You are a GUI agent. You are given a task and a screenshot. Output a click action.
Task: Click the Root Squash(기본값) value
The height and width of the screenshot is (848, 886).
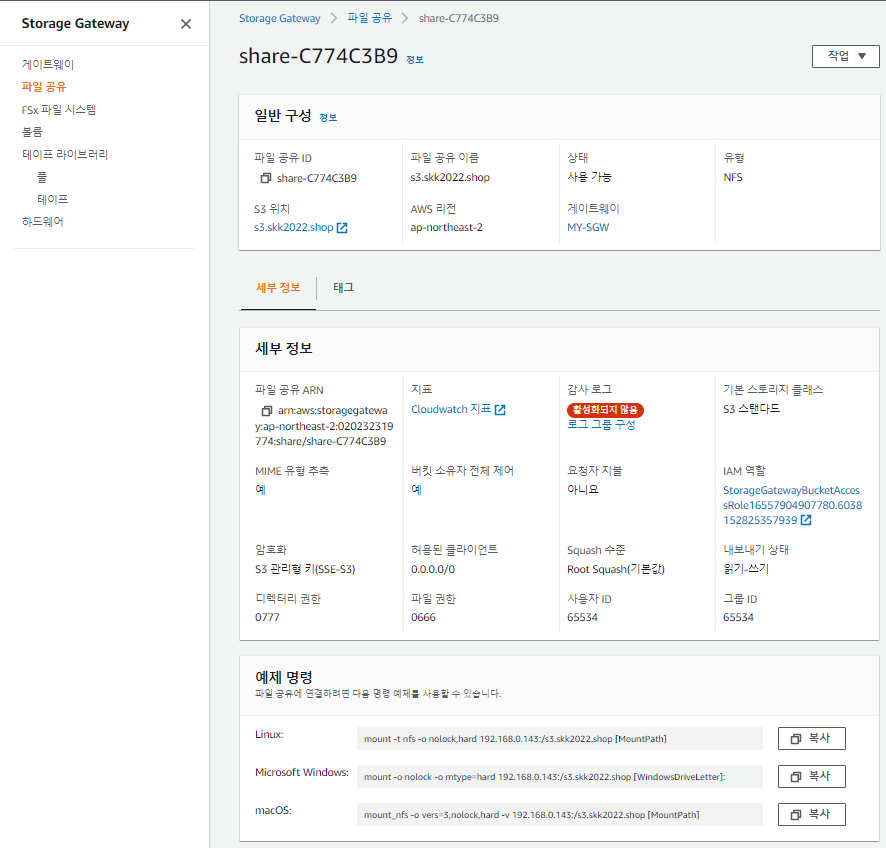point(616,569)
